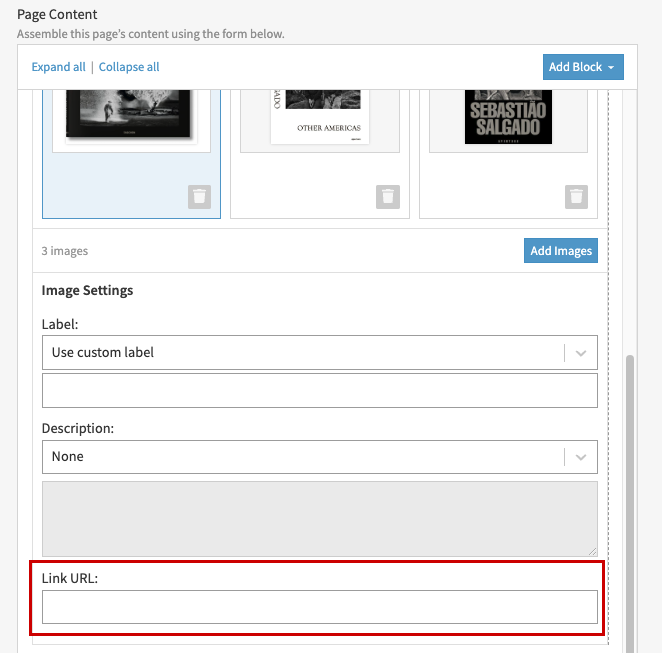Click the description textarea resize handle
Screen dimensions: 662x653
pyautogui.click(x=593, y=552)
